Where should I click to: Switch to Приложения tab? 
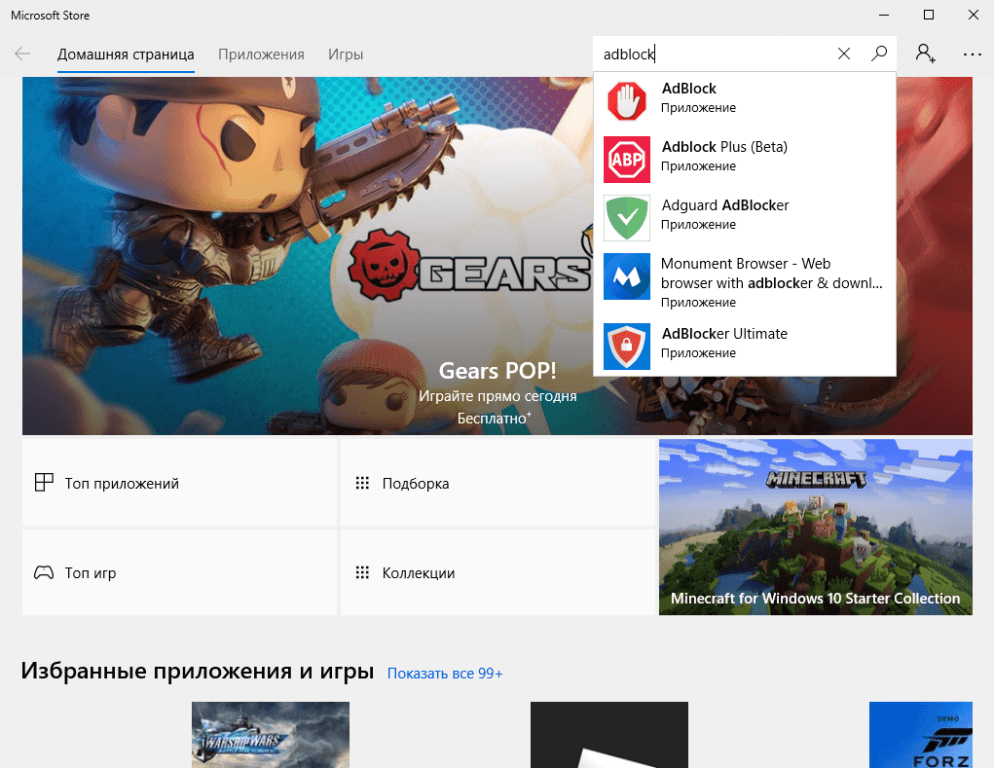click(261, 55)
